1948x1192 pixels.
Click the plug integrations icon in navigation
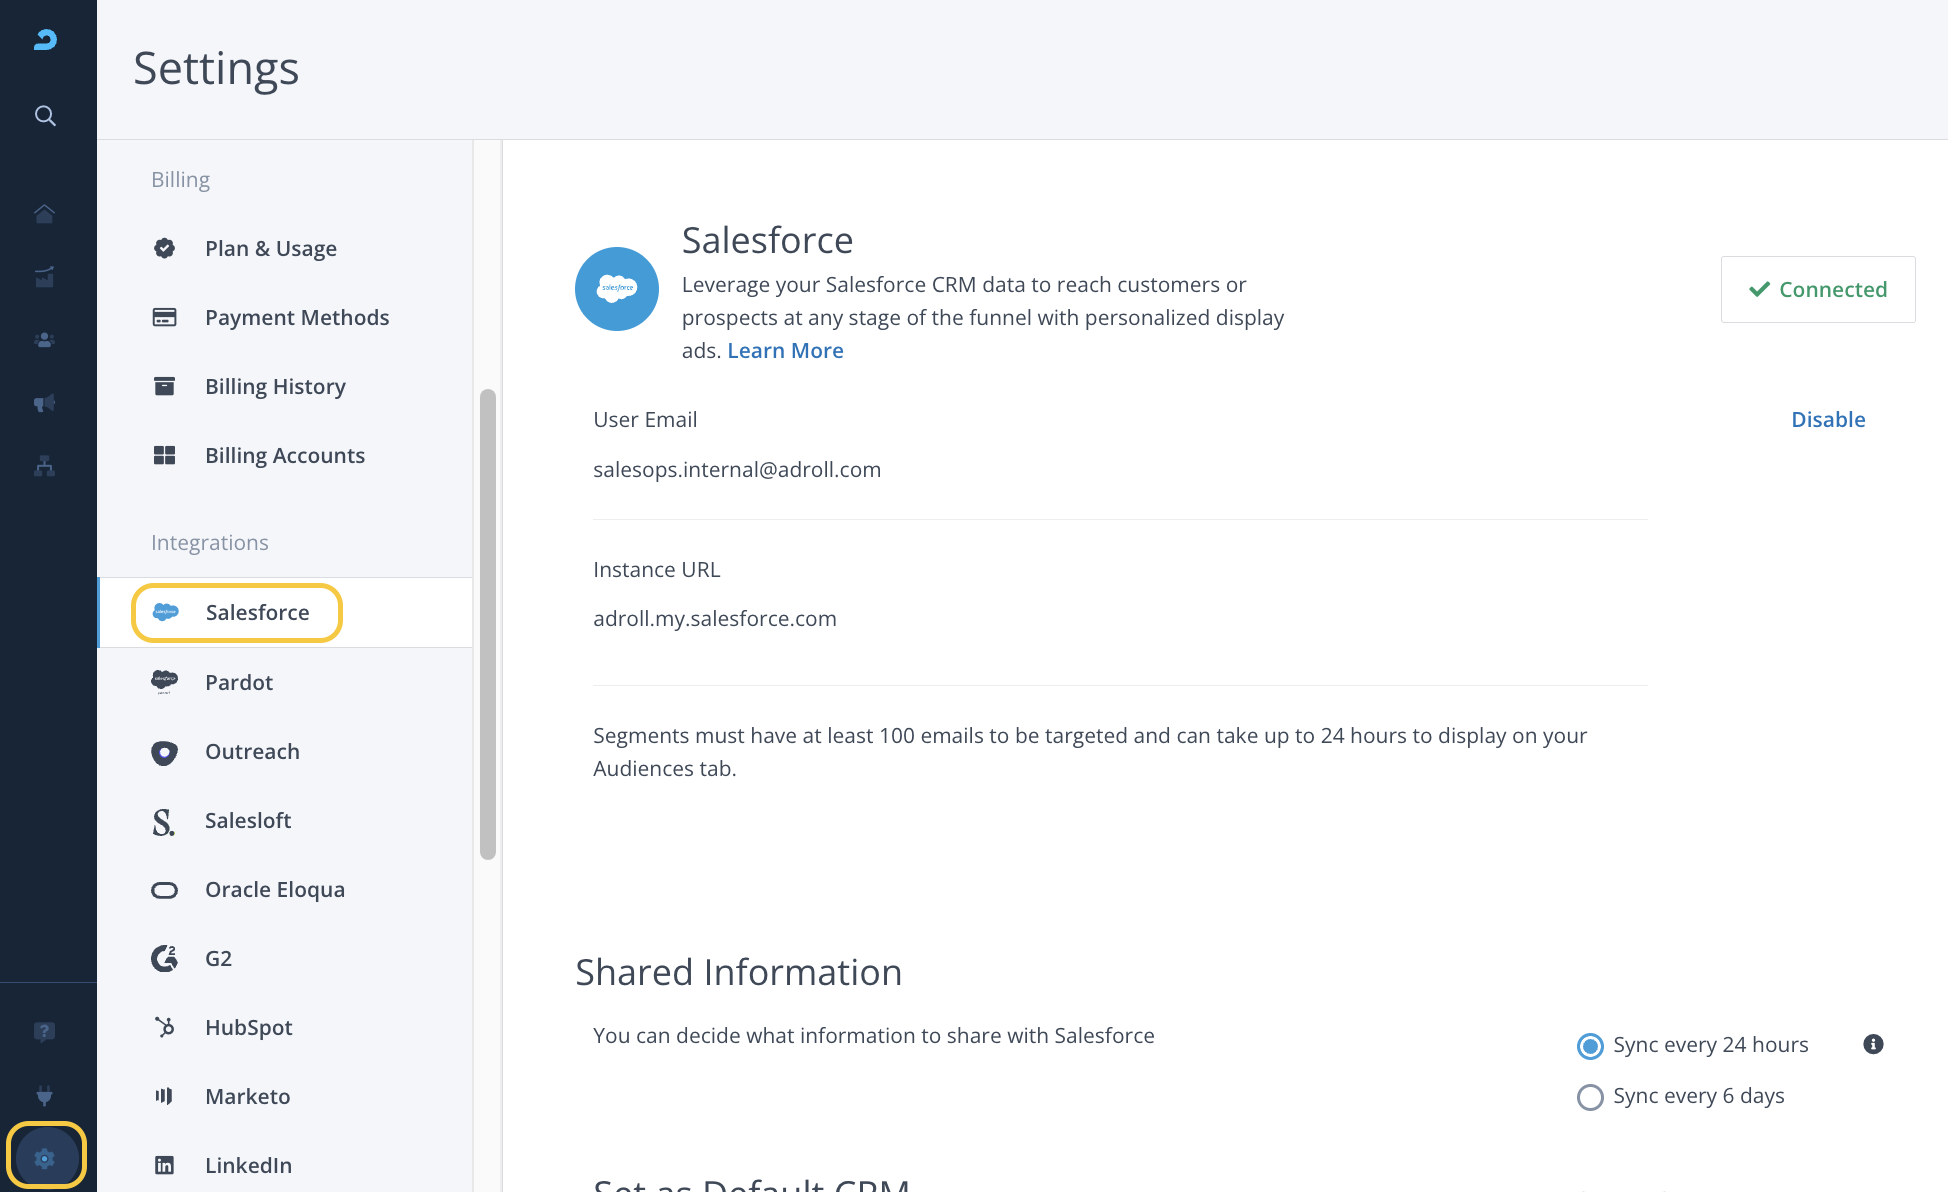[x=44, y=1096]
